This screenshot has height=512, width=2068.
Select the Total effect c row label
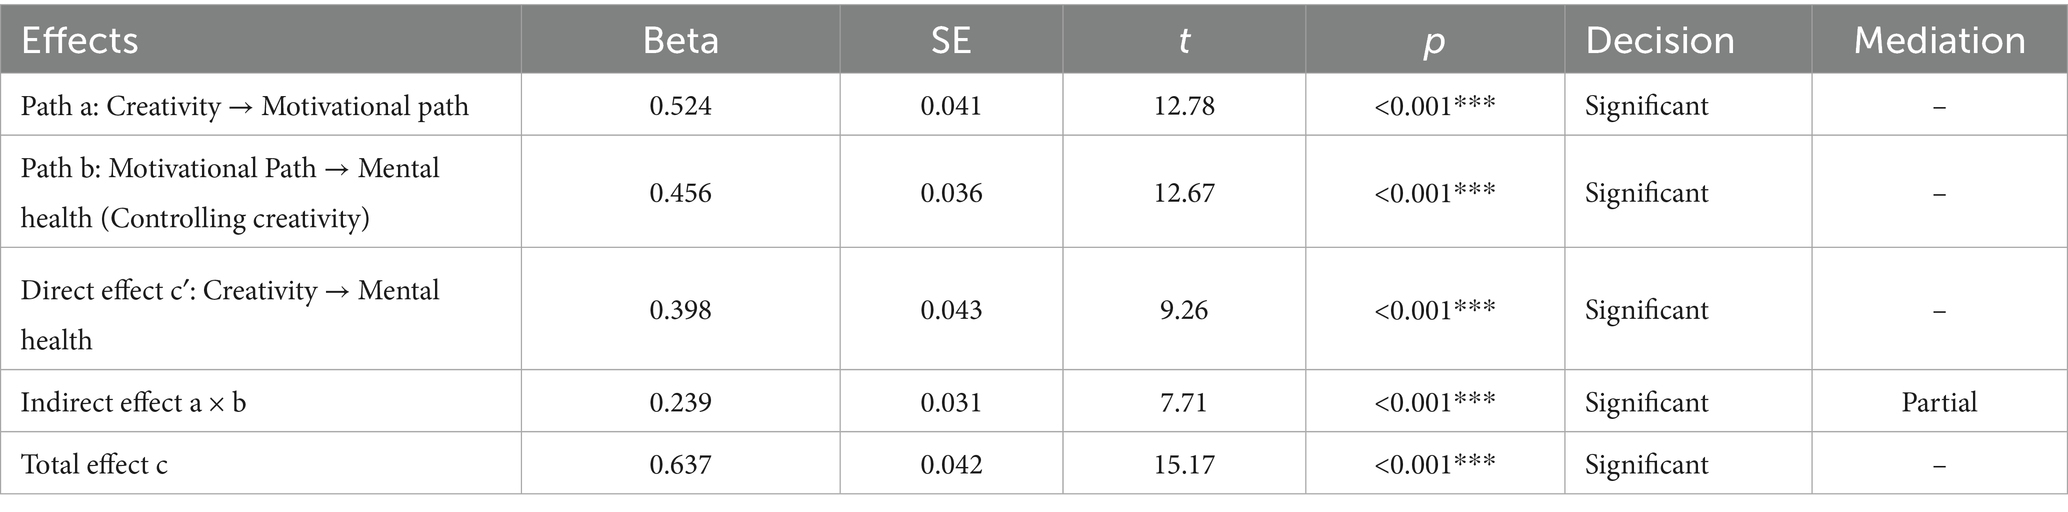click(94, 464)
